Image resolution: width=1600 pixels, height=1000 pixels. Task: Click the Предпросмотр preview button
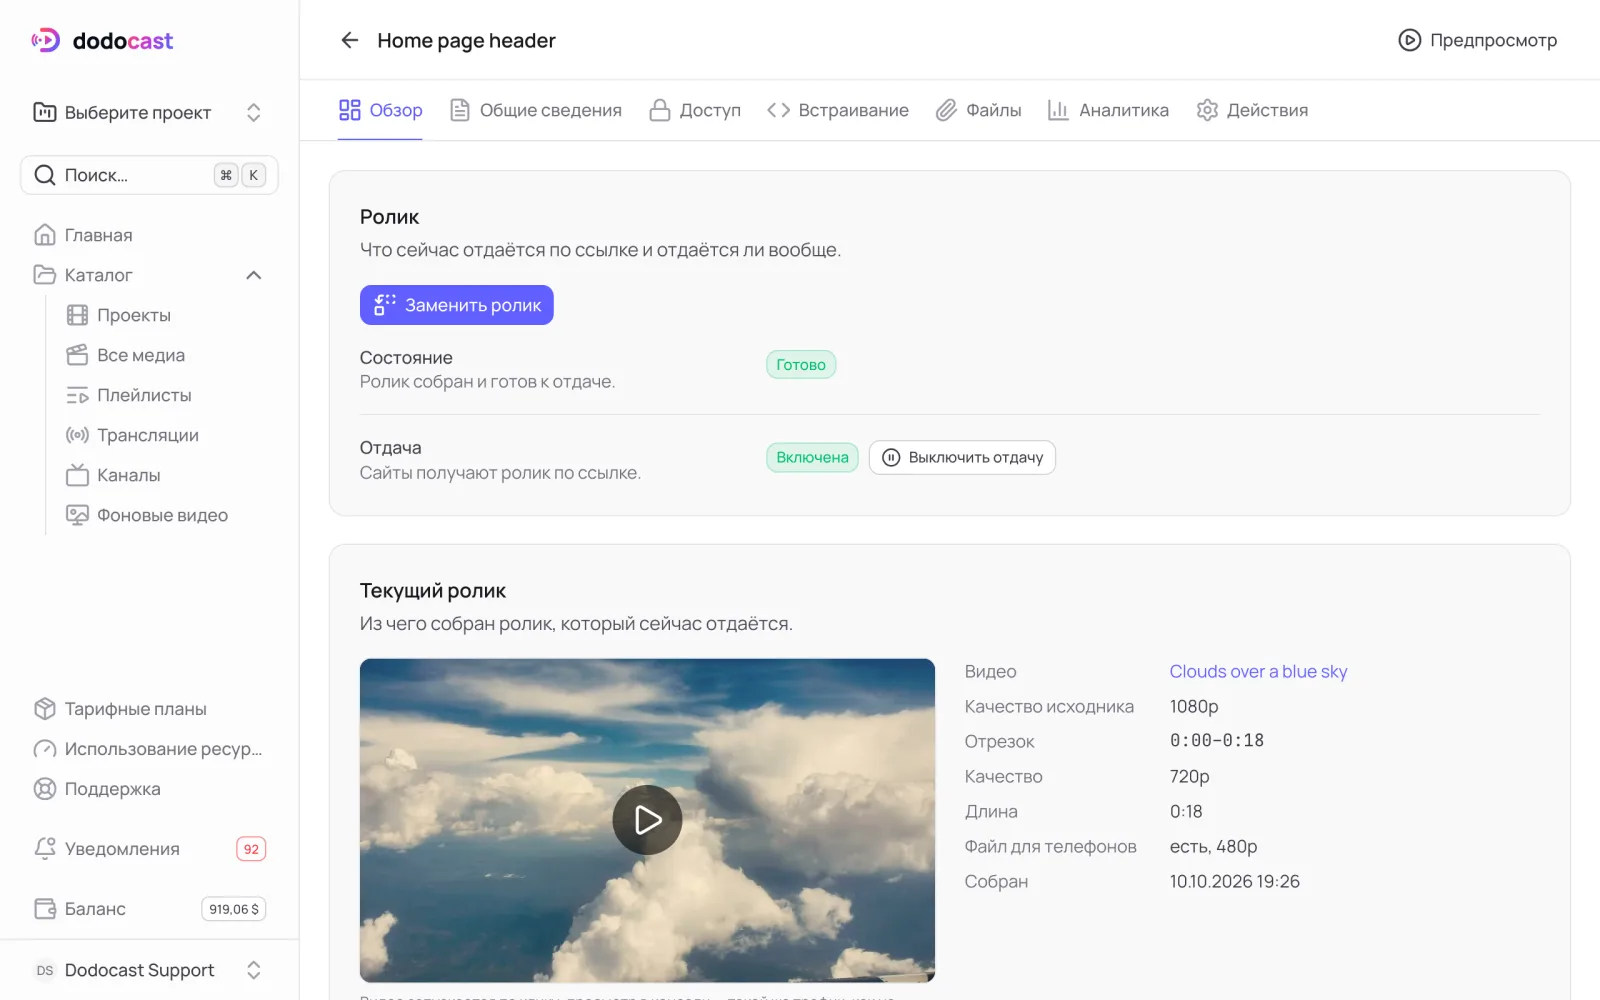pos(1477,40)
